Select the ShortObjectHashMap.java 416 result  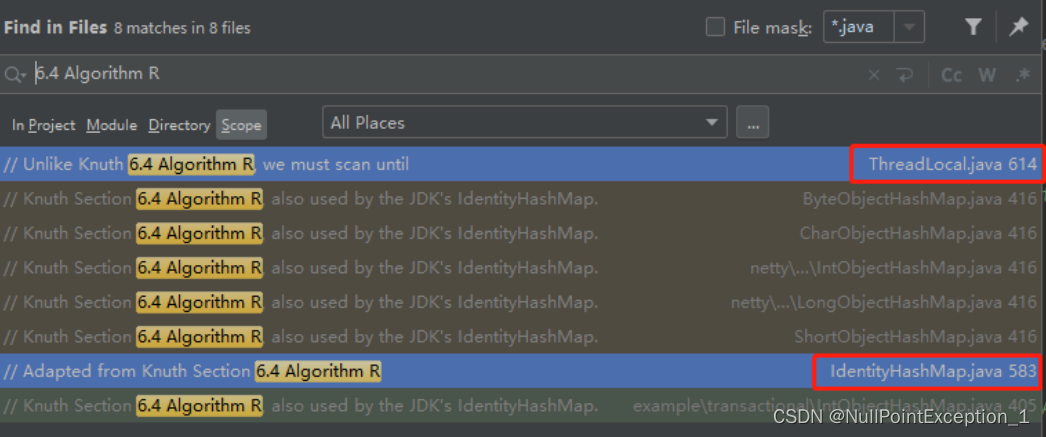click(520, 337)
